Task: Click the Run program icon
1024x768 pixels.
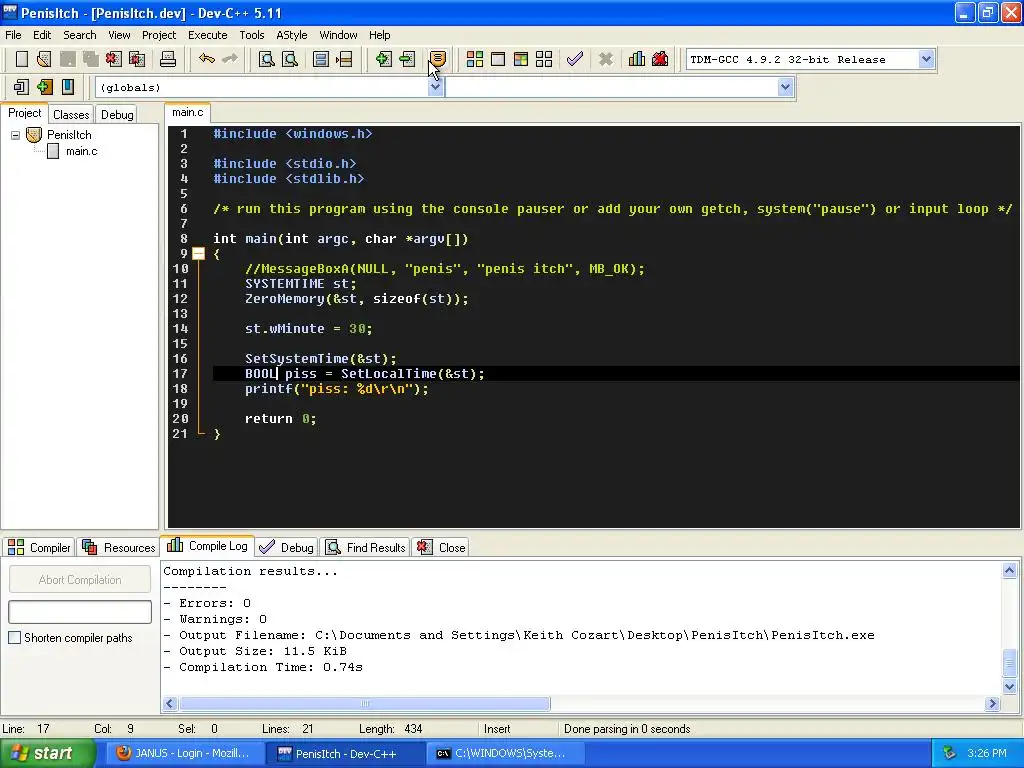Action: 498,59
